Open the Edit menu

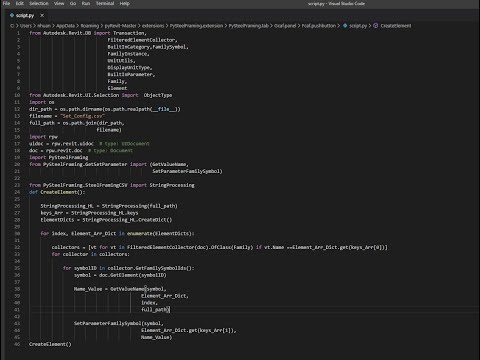tap(20, 3)
